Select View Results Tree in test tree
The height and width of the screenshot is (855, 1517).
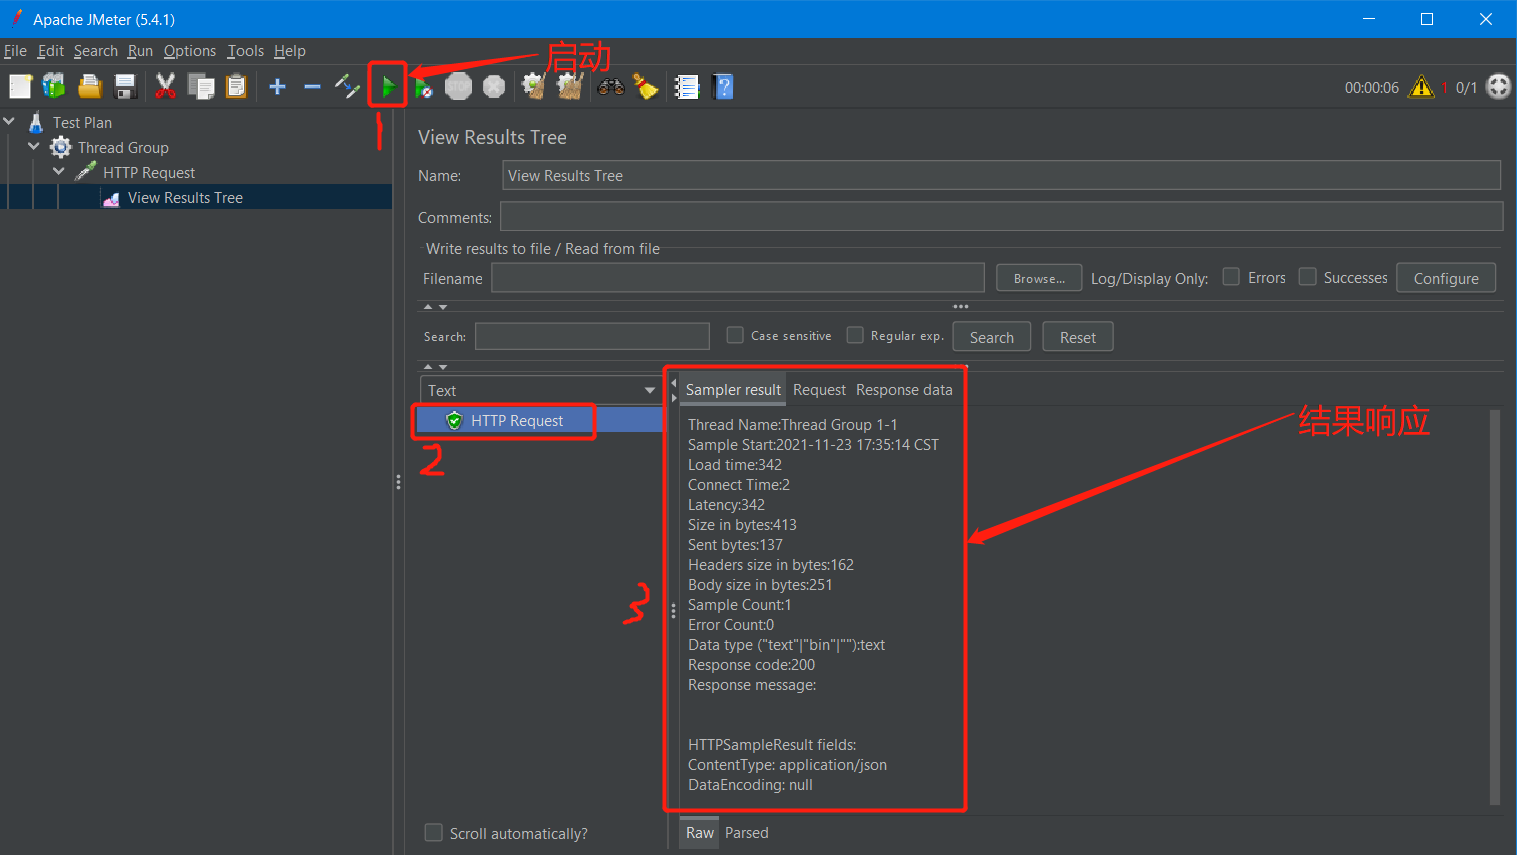pyautogui.click(x=185, y=198)
